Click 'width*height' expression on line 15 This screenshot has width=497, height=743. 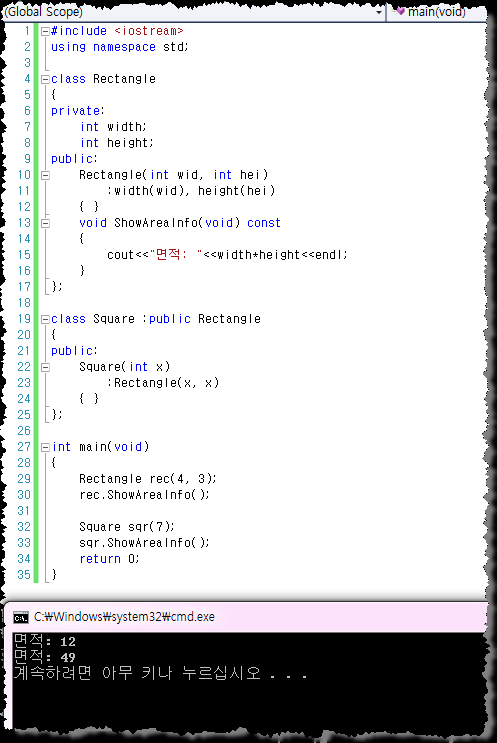click(258, 255)
